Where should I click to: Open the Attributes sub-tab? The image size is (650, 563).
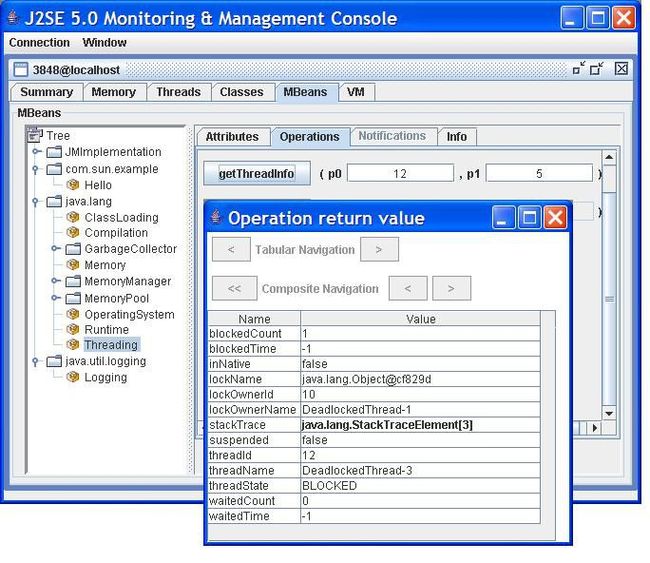pyautogui.click(x=232, y=137)
